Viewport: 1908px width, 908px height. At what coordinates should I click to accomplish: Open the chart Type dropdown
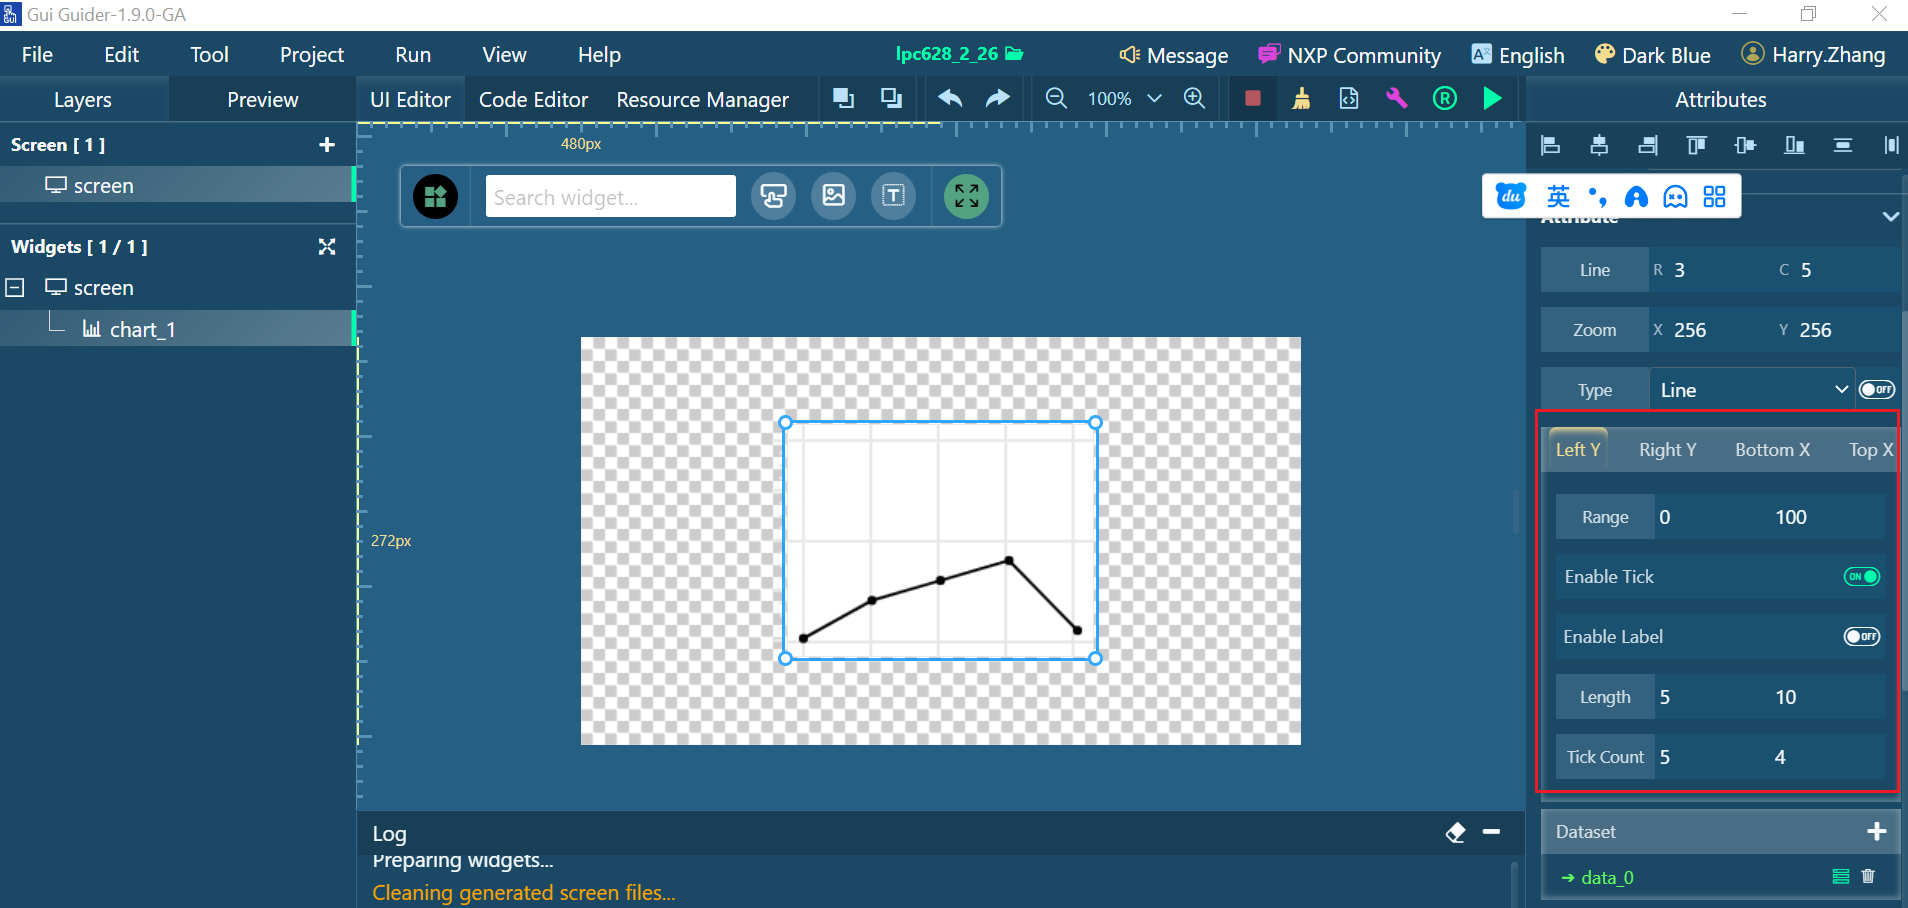(x=1752, y=390)
